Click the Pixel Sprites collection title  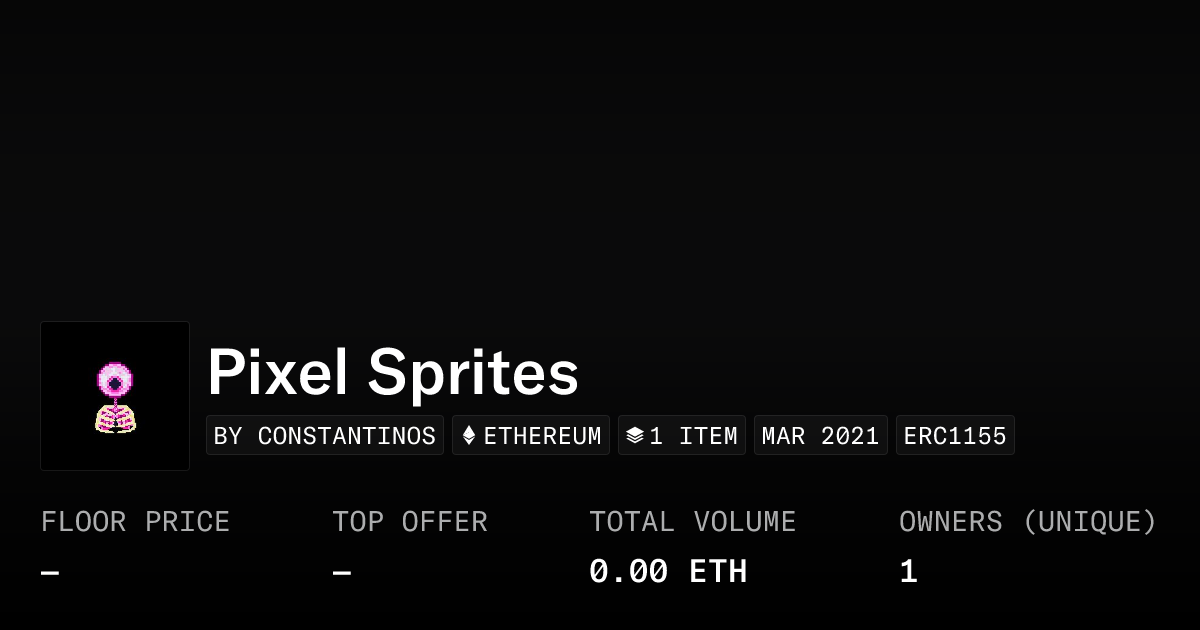tap(392, 373)
